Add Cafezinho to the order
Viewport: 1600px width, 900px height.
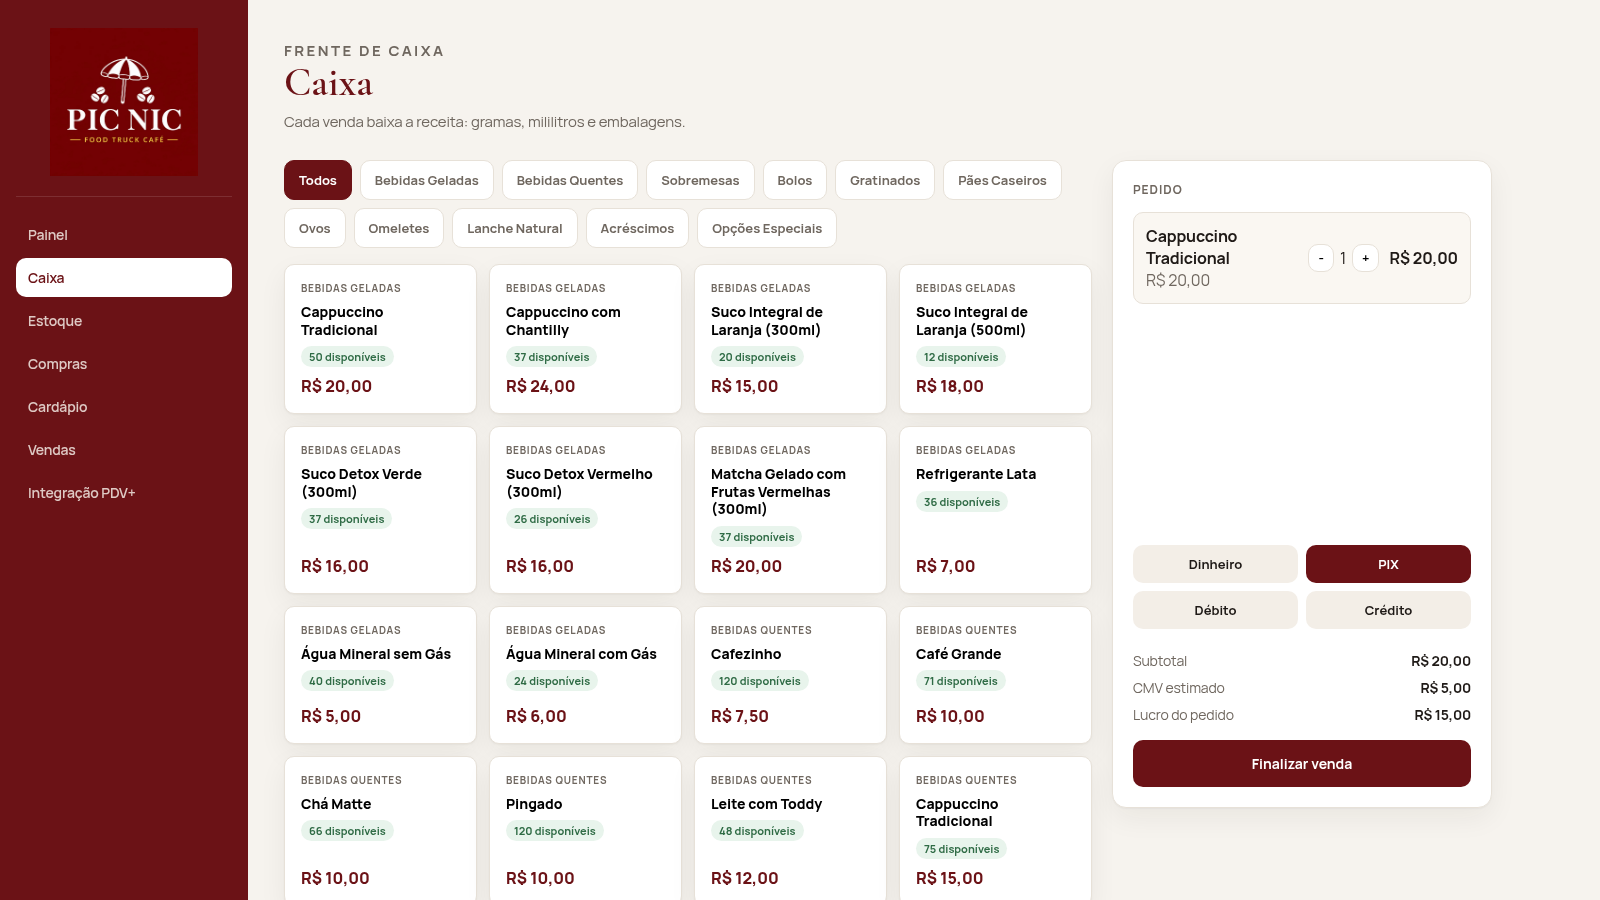(x=790, y=675)
